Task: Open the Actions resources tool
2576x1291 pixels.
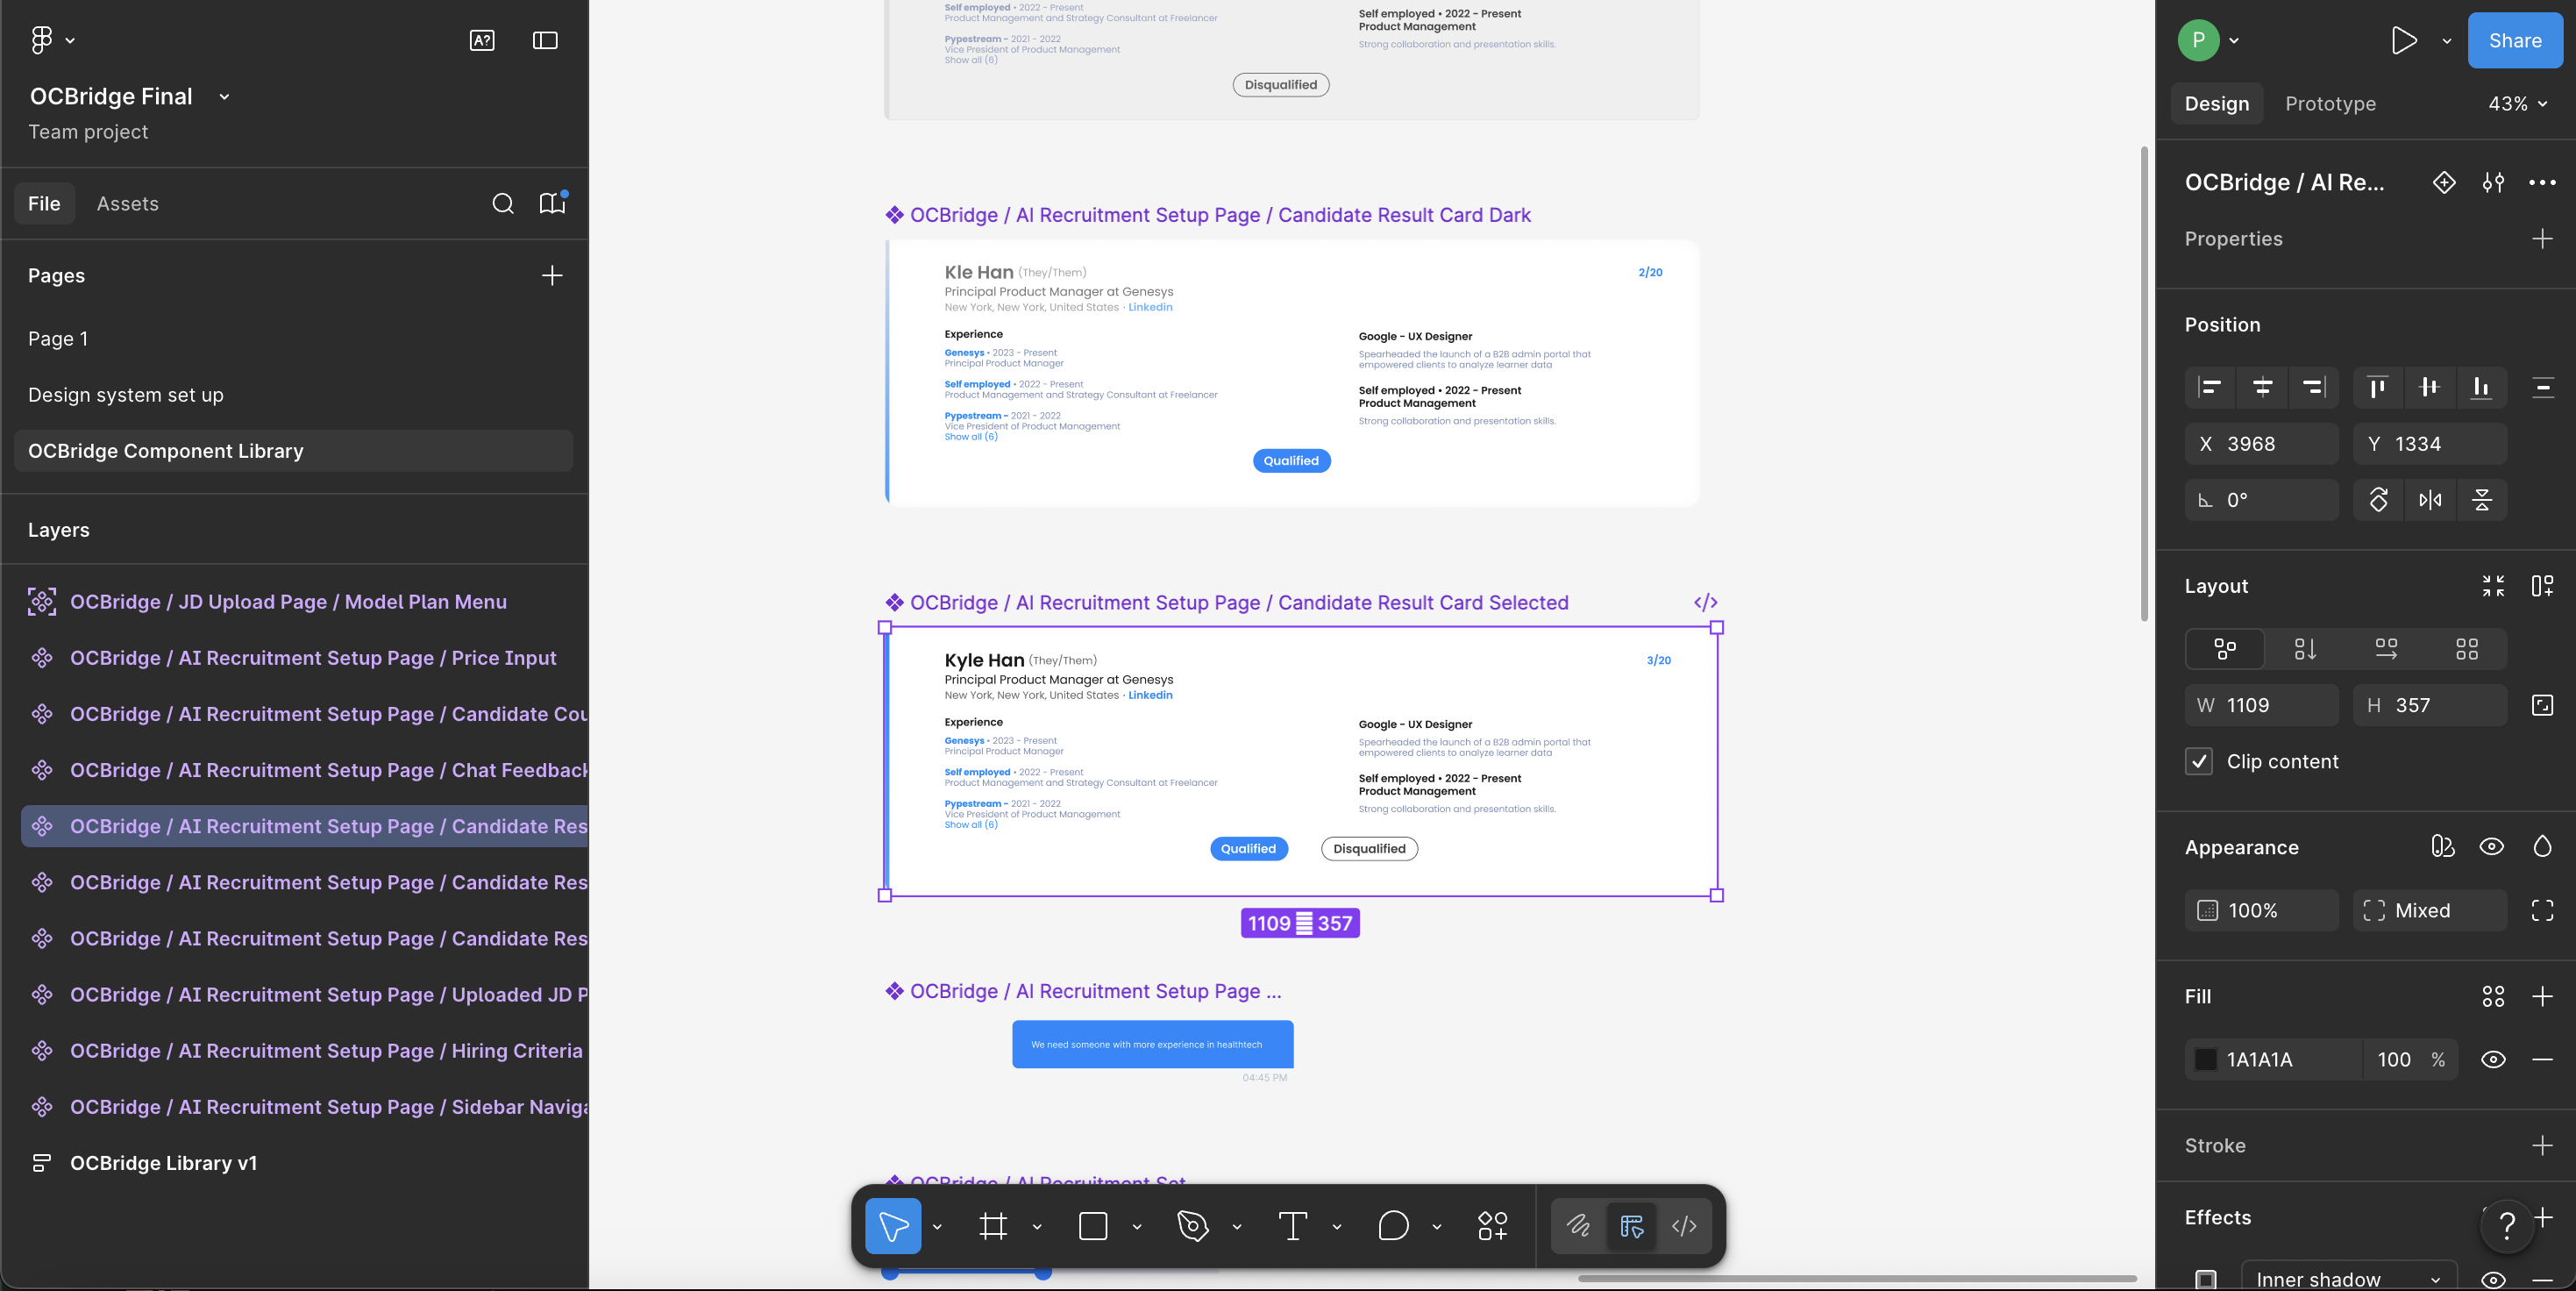Action: point(1493,1225)
